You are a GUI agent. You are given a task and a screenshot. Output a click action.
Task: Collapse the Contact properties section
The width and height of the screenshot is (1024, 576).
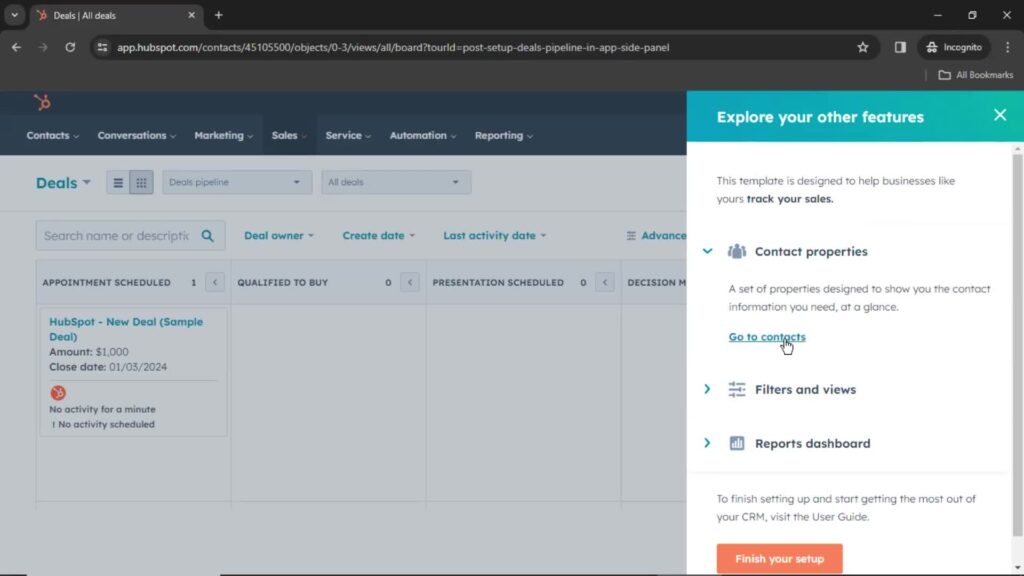click(x=707, y=251)
